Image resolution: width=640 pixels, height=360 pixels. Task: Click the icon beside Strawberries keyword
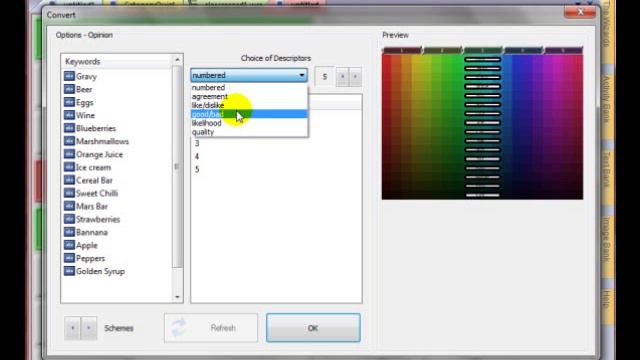point(69,219)
